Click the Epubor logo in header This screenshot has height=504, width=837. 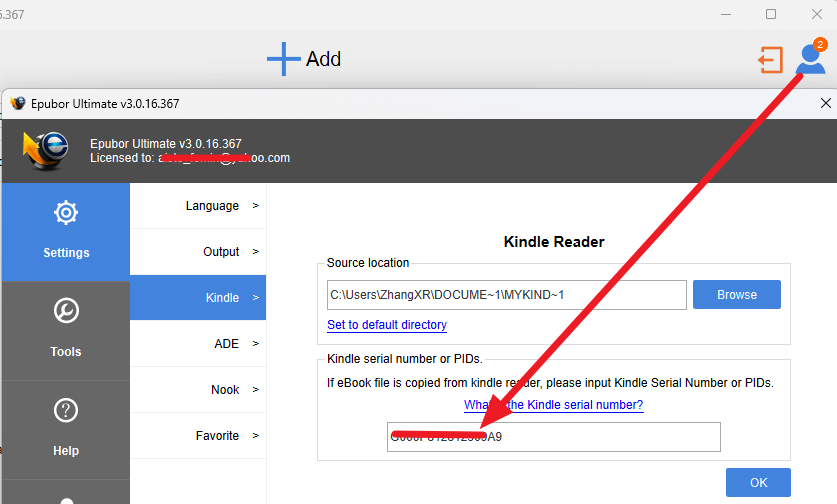click(46, 151)
